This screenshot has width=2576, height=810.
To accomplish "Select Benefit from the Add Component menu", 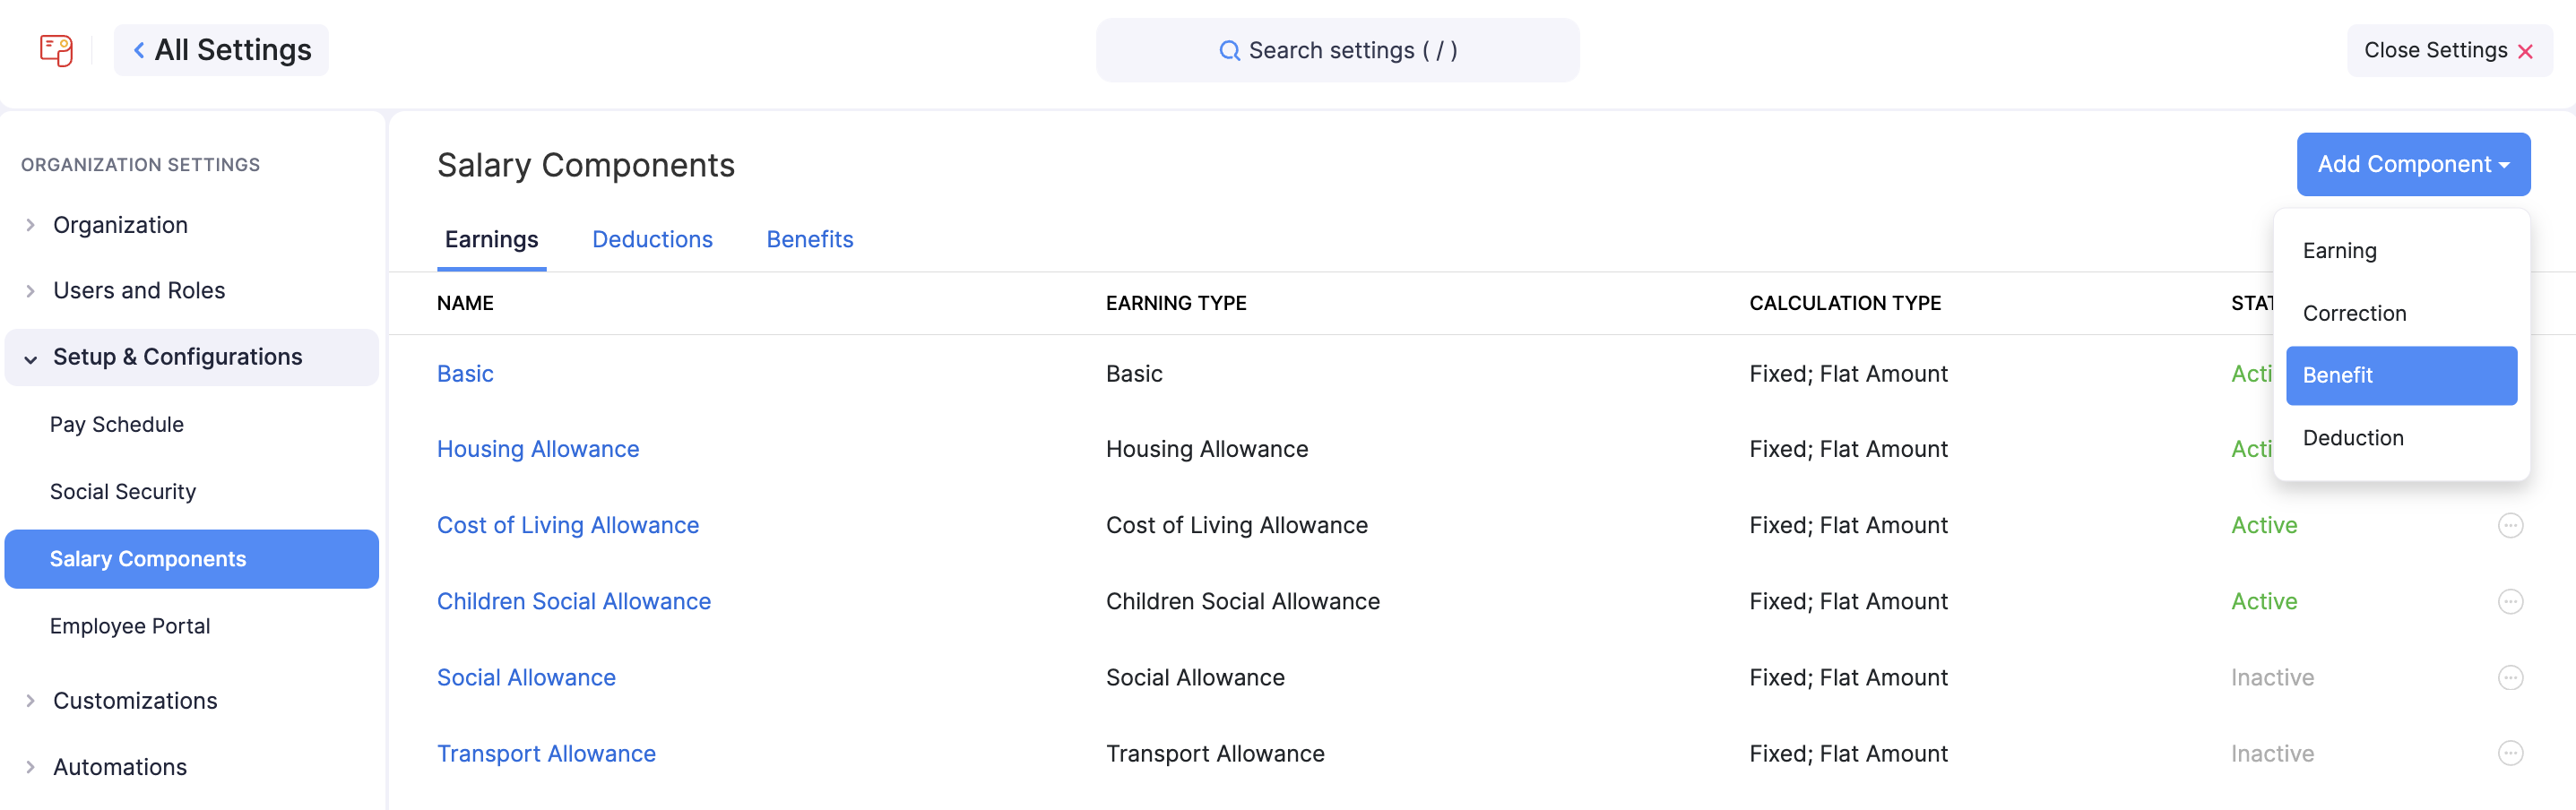I will 2401,375.
